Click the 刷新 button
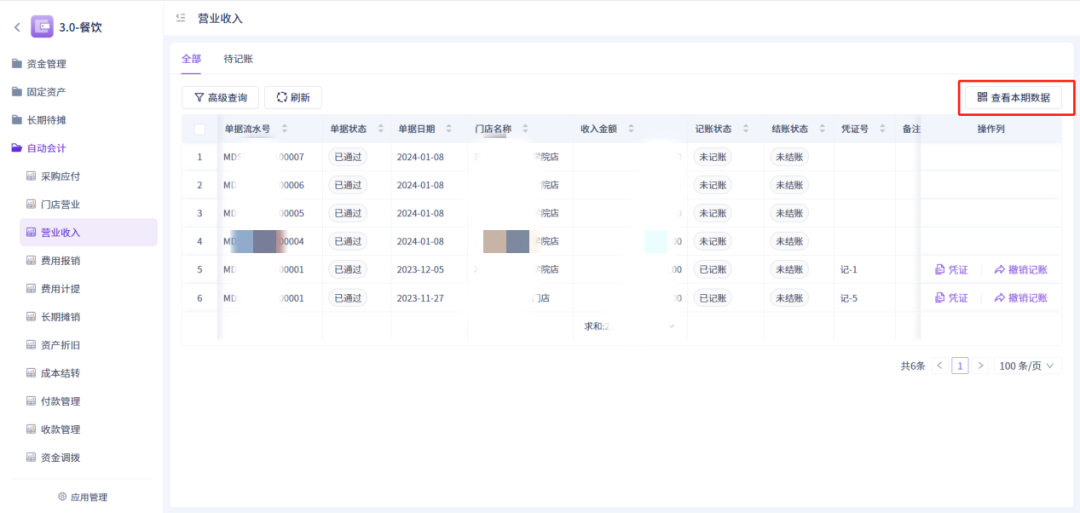 click(293, 98)
